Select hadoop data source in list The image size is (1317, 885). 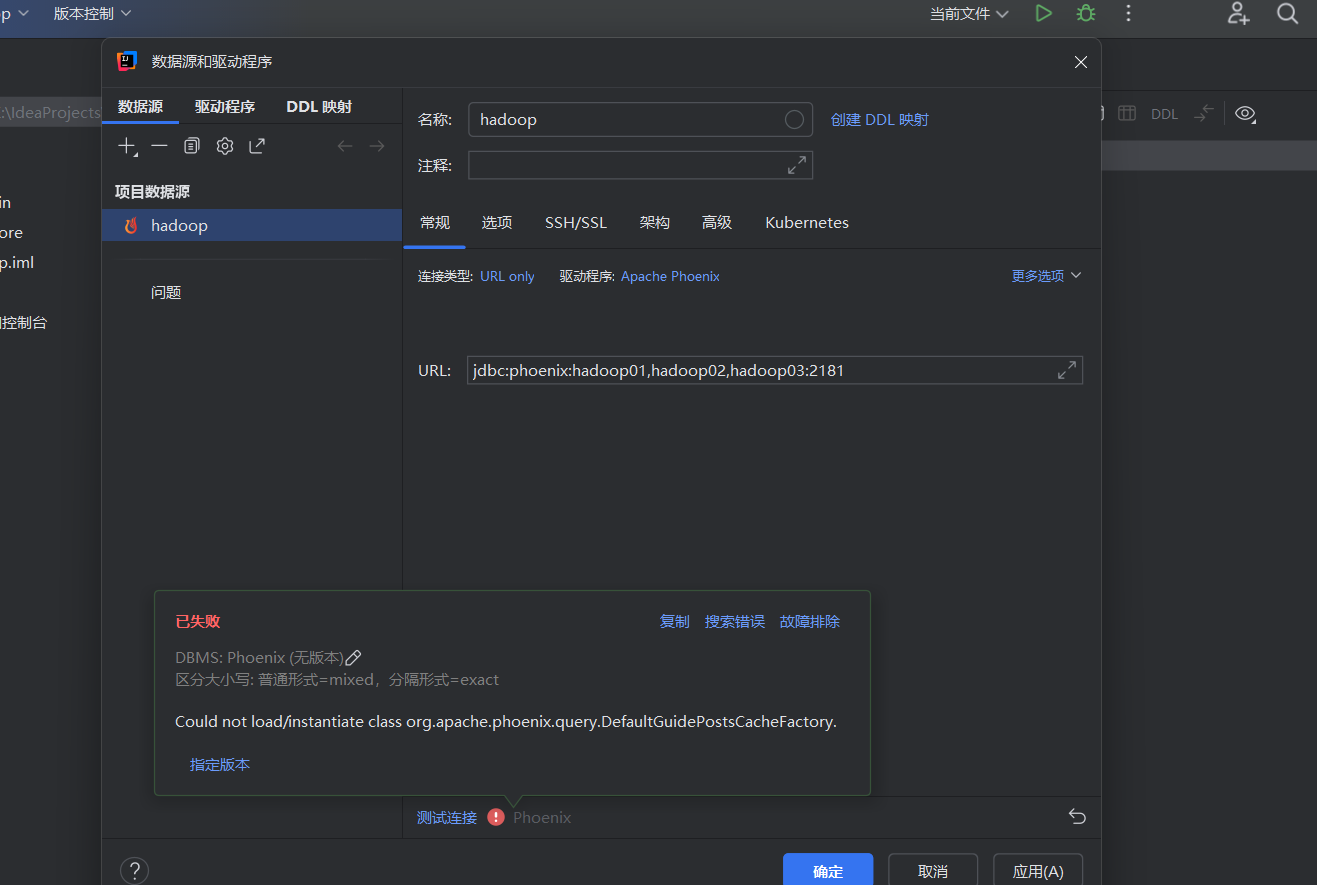(252, 225)
